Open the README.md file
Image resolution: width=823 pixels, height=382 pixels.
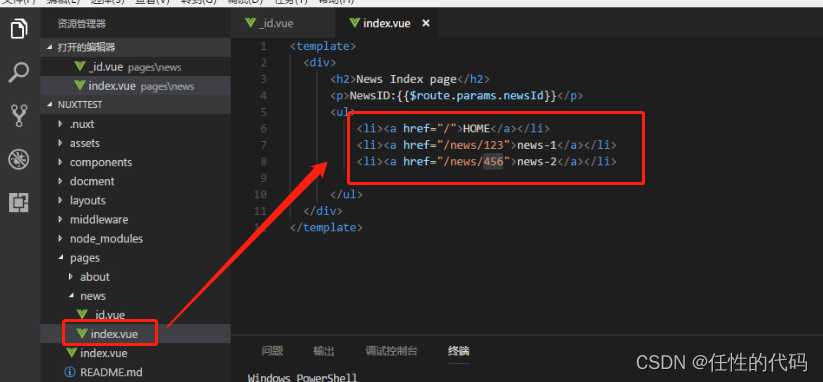[135, 372]
